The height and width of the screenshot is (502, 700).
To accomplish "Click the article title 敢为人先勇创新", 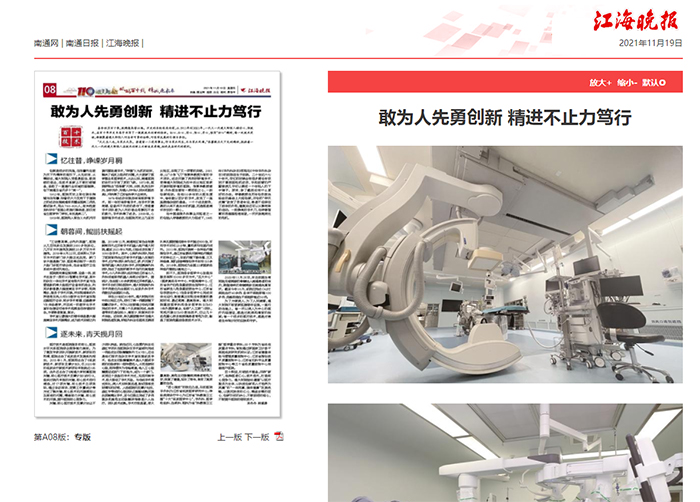I will (505, 117).
